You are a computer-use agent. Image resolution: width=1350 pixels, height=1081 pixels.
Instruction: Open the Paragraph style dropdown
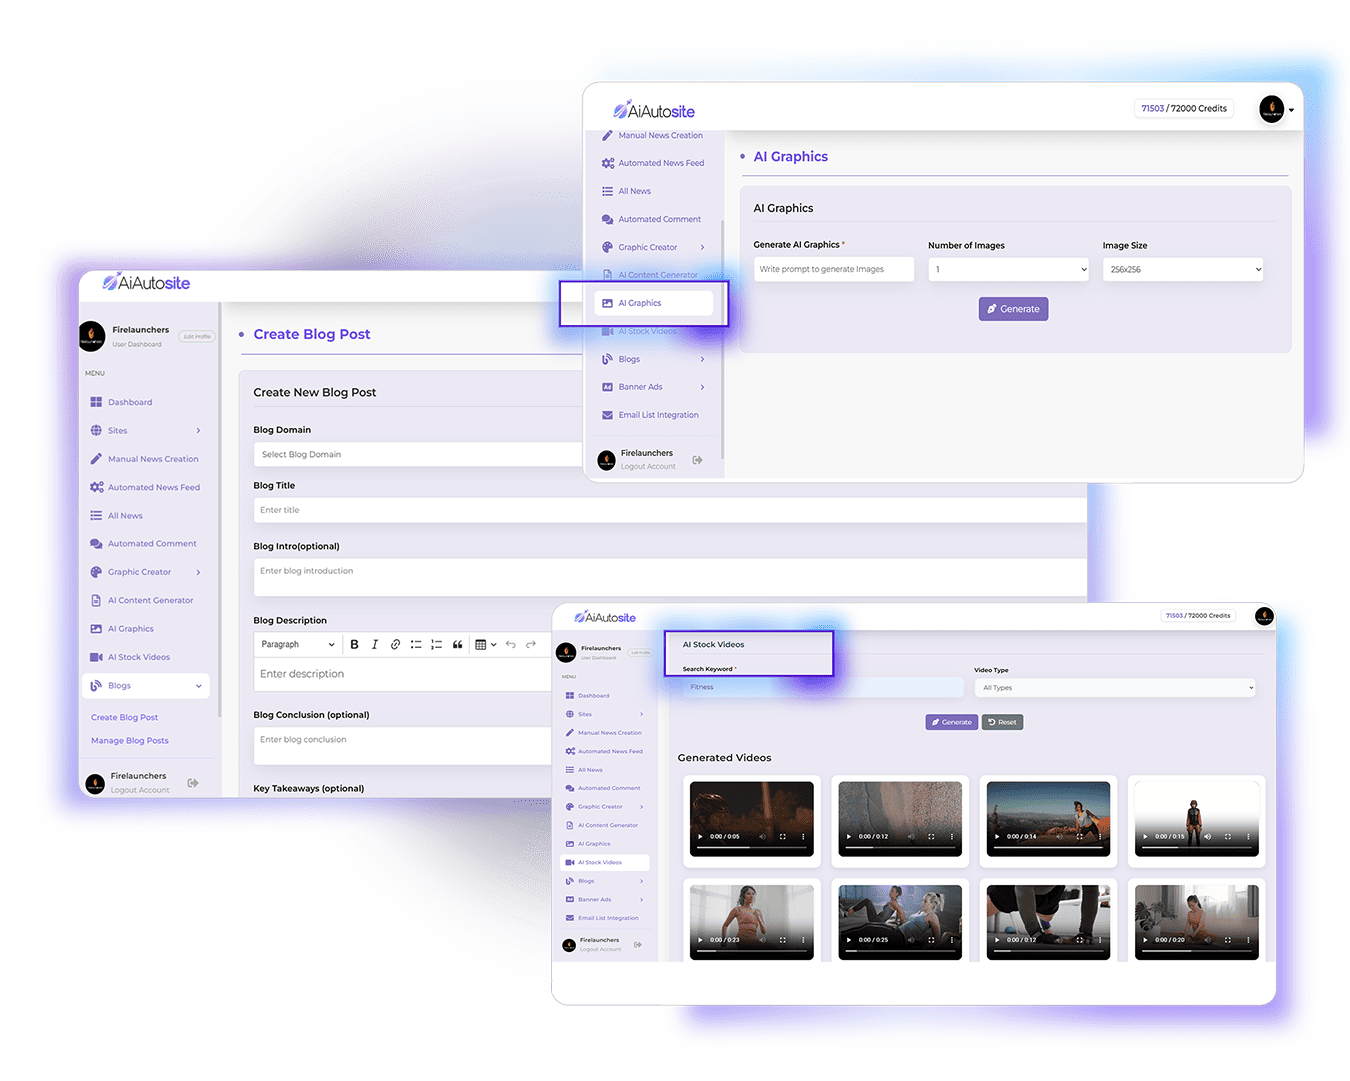(298, 645)
